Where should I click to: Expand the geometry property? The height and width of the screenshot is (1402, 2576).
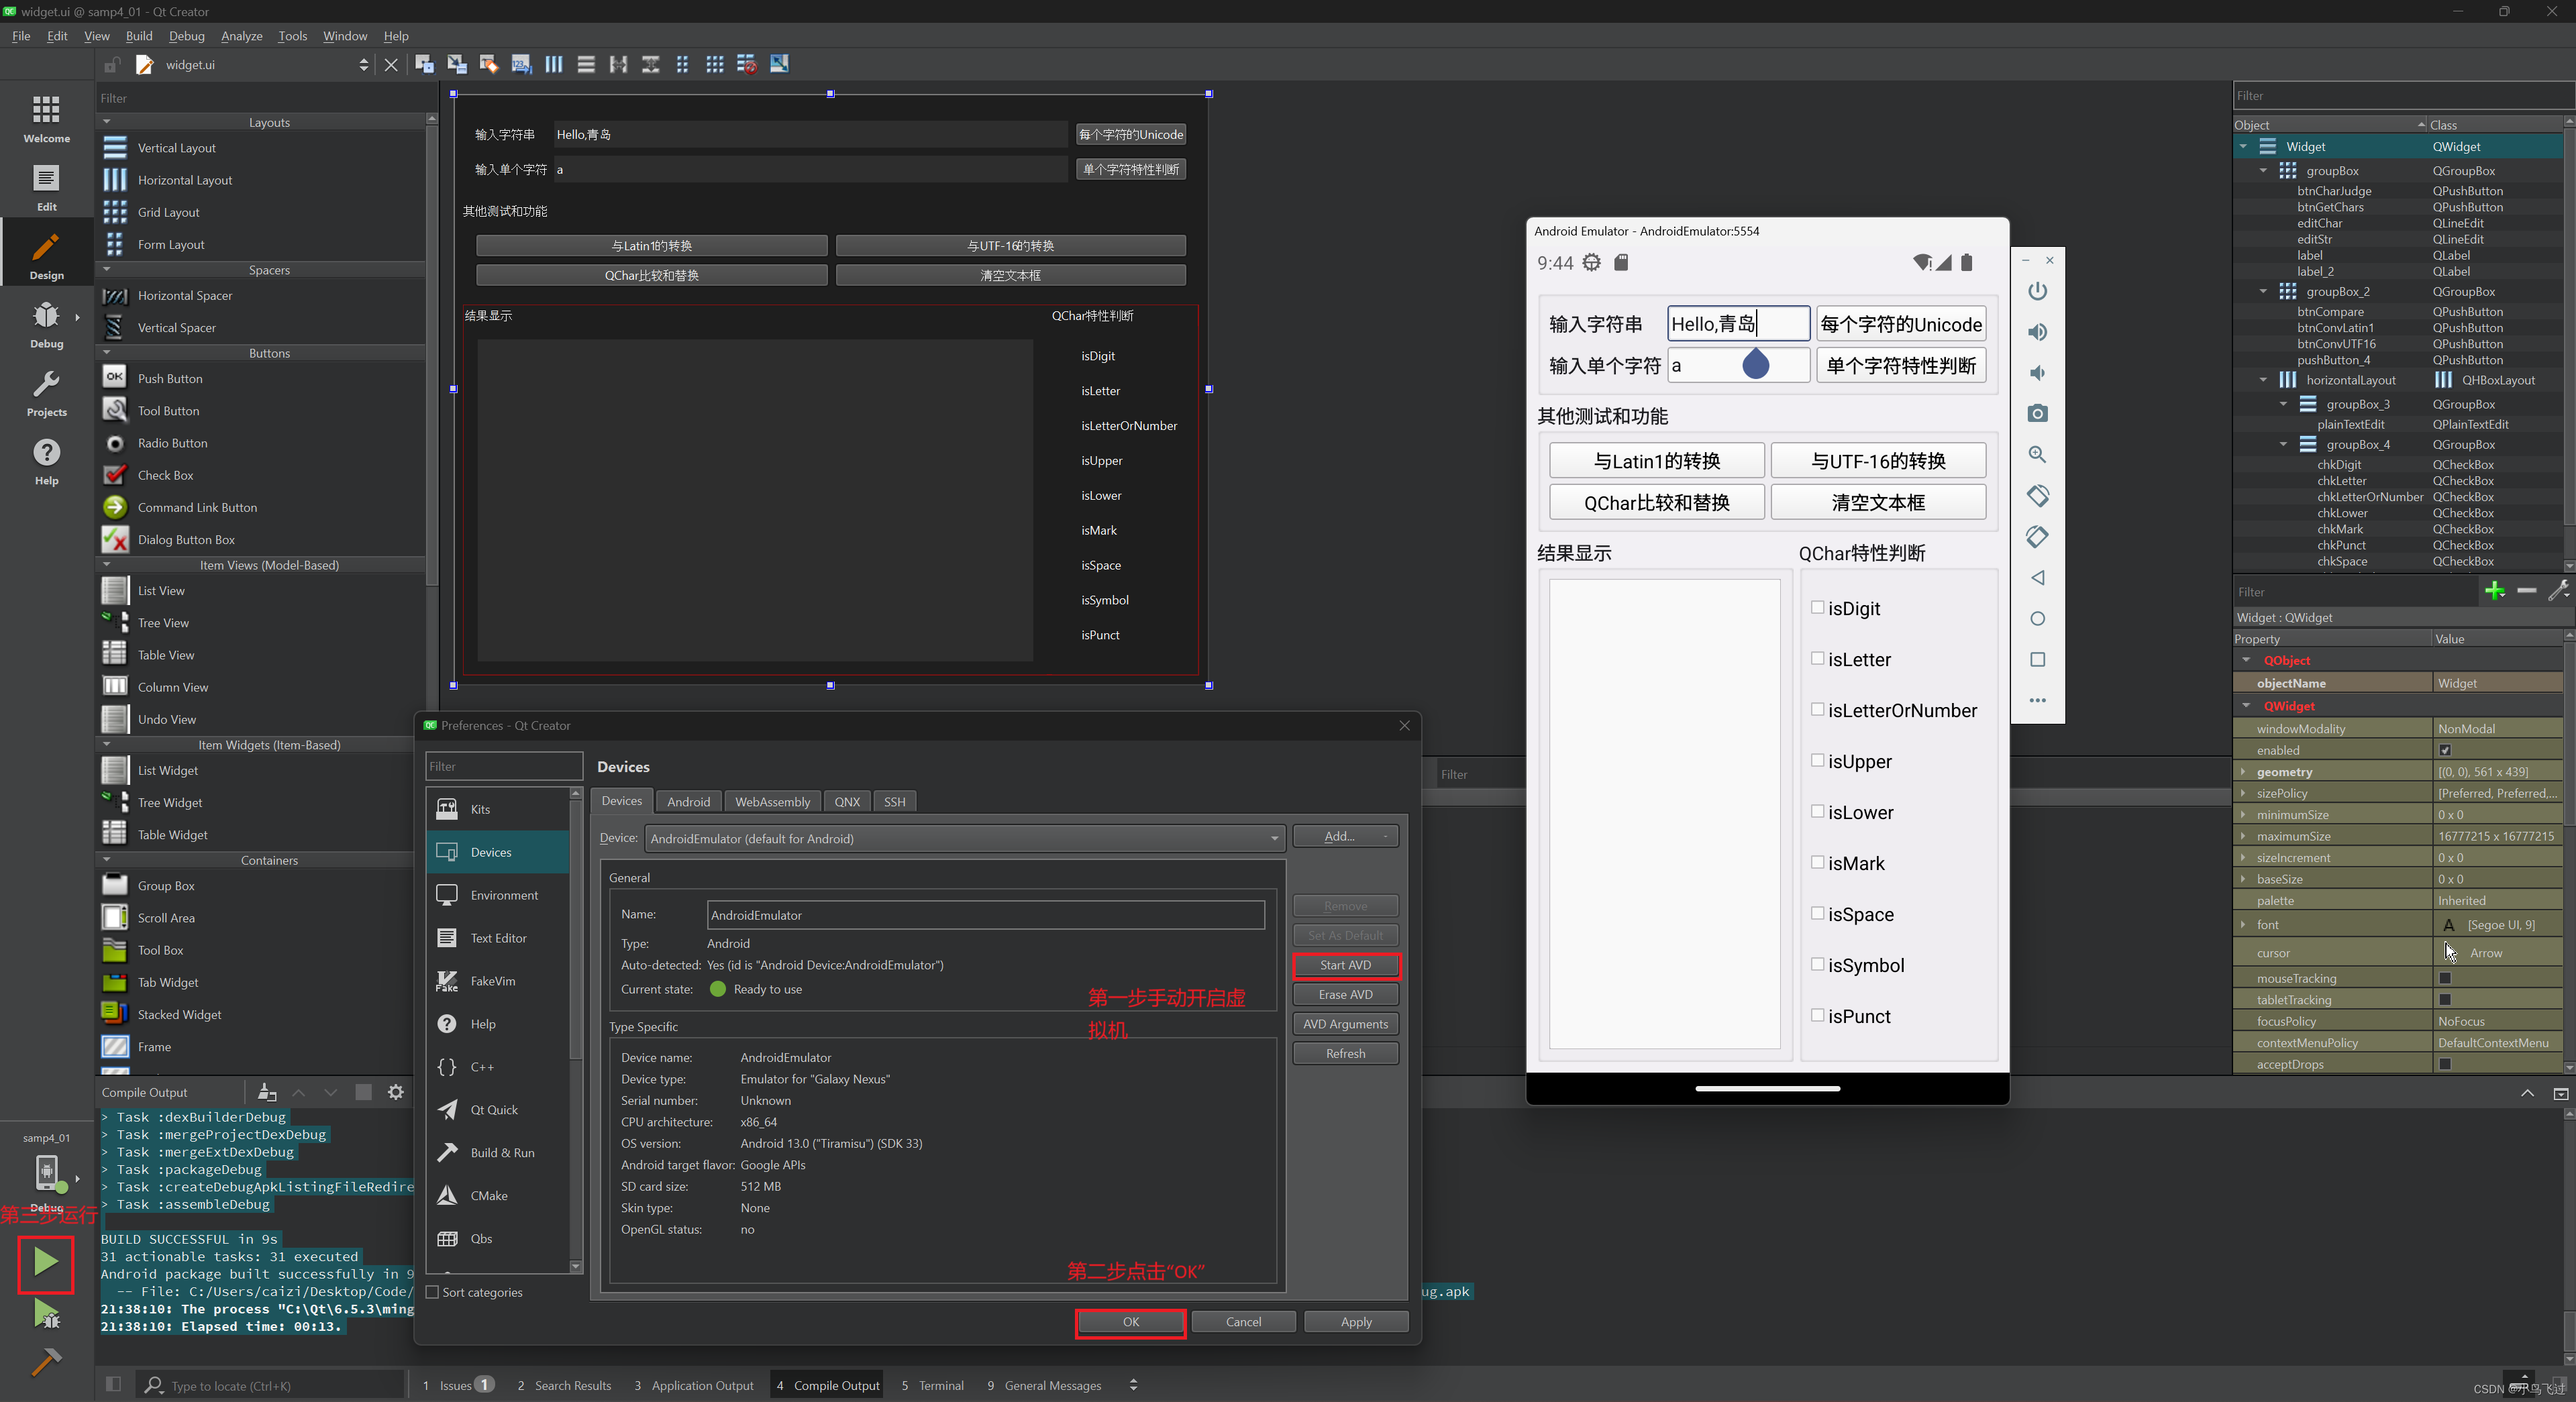point(2243,772)
